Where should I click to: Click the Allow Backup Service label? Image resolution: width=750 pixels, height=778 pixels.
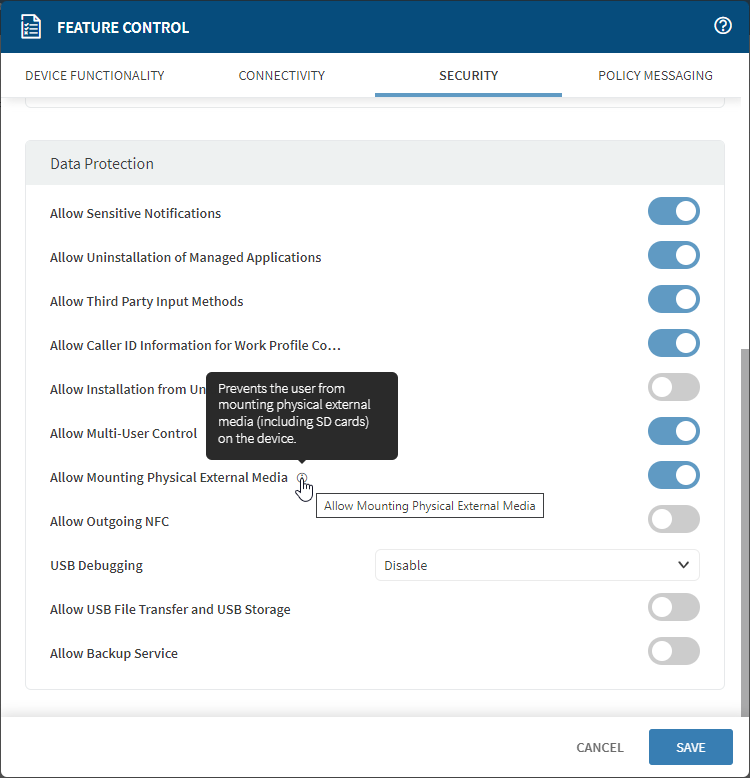point(114,653)
